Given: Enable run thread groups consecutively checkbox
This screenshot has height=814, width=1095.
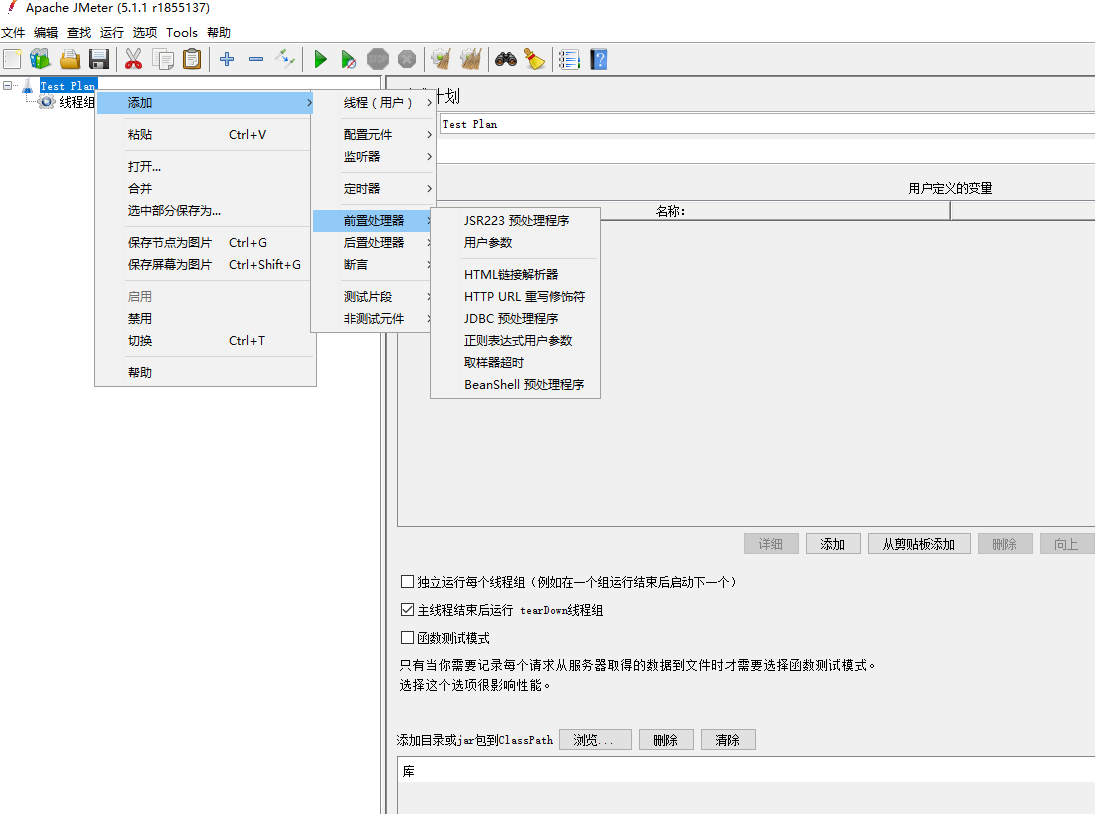Looking at the screenshot, I should coord(408,582).
